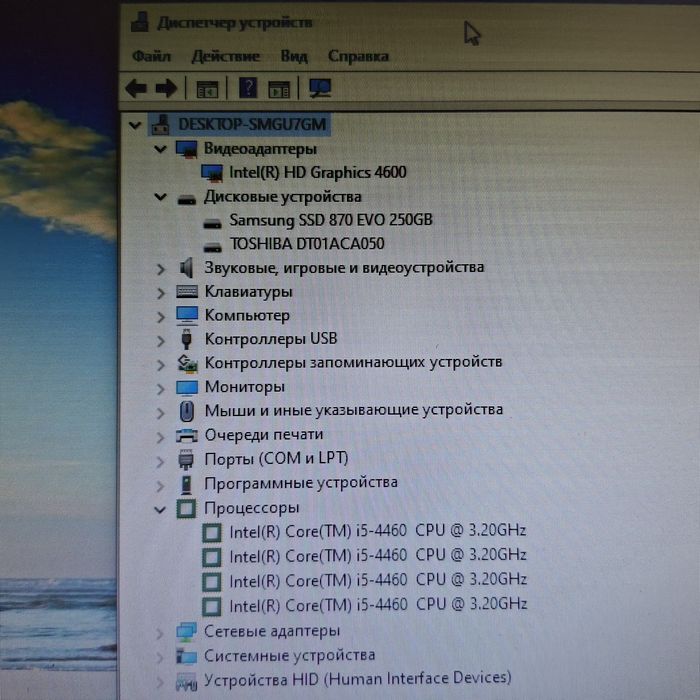Select the DESKTOP-SMGU7GM computer name
Viewport: 700px width, 700px height.
252,124
